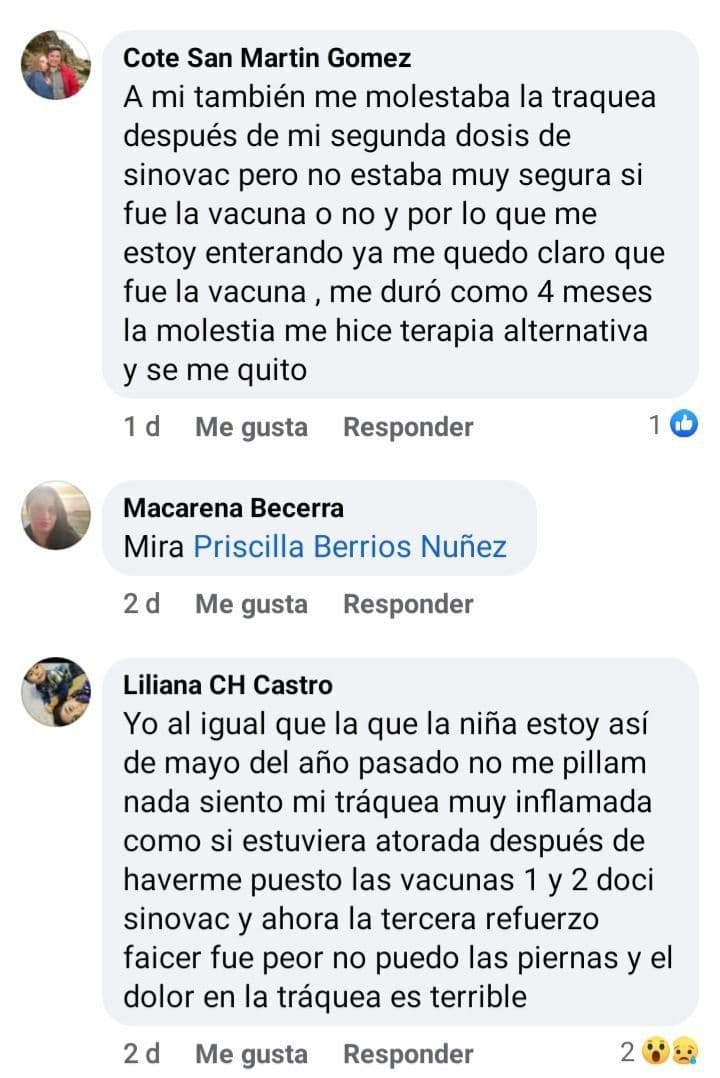Like Liliana CH Castro's comment
Screen dimensions: 720x1078
pyautogui.click(x=251, y=1054)
